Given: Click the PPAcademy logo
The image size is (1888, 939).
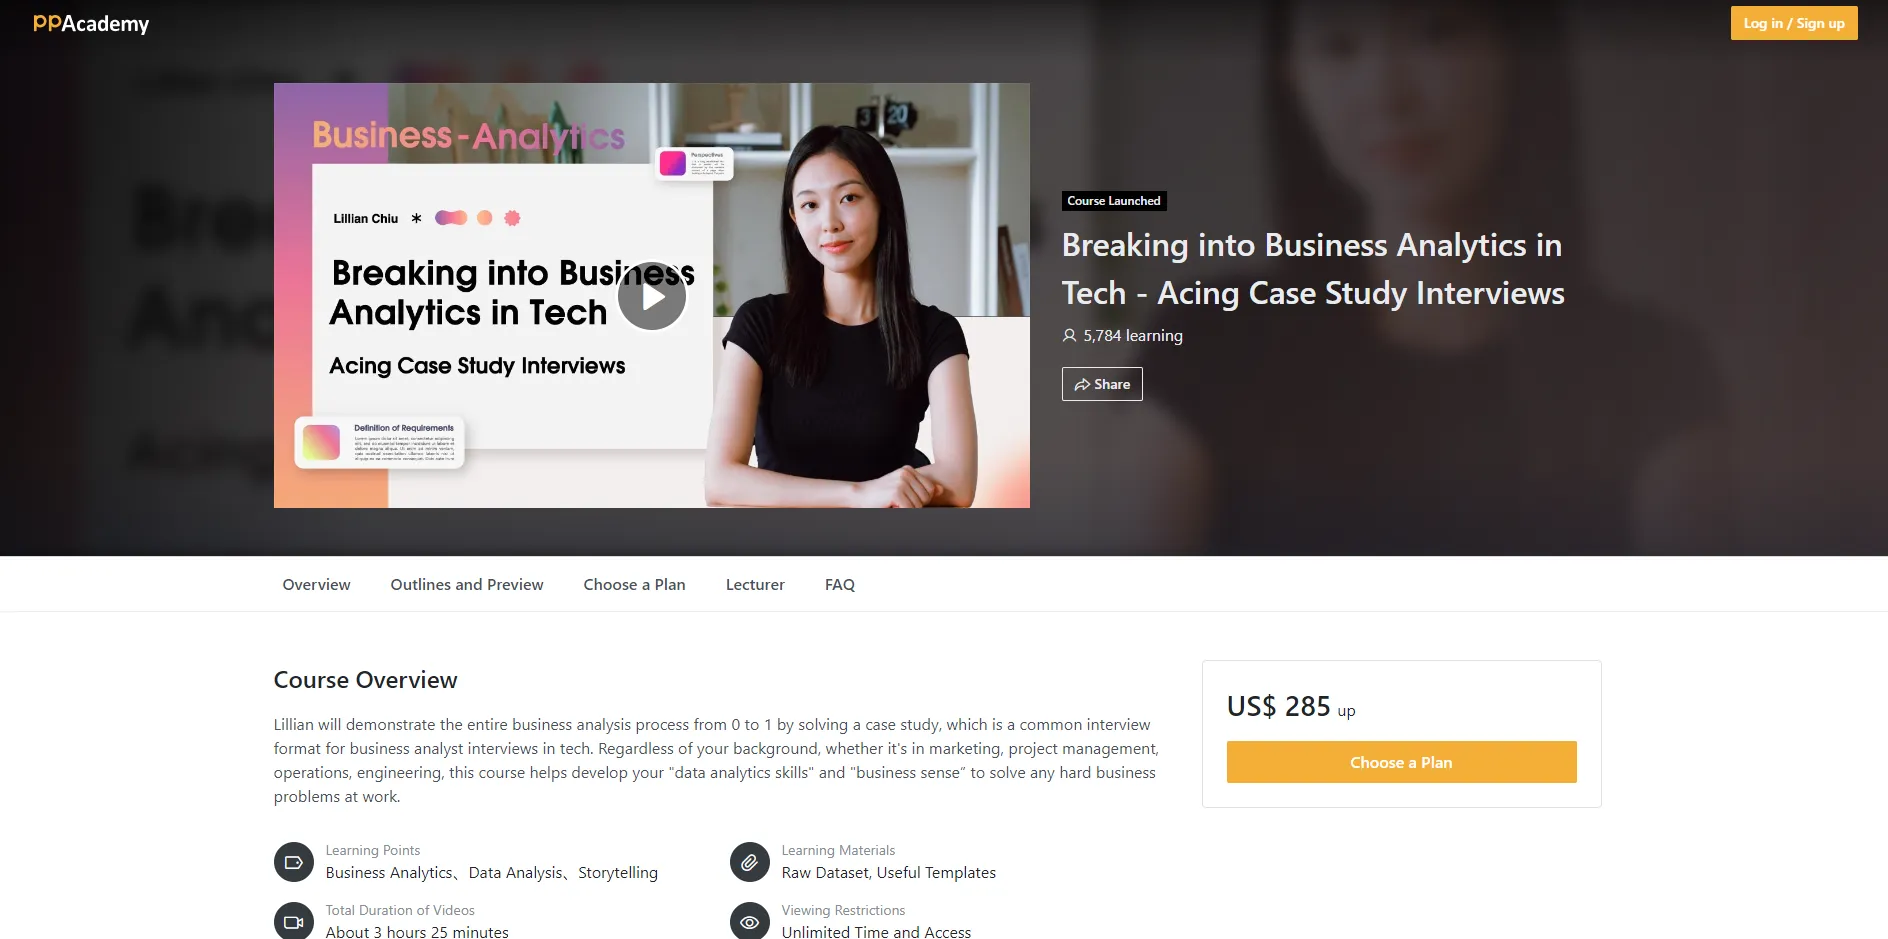Looking at the screenshot, I should (x=91, y=23).
